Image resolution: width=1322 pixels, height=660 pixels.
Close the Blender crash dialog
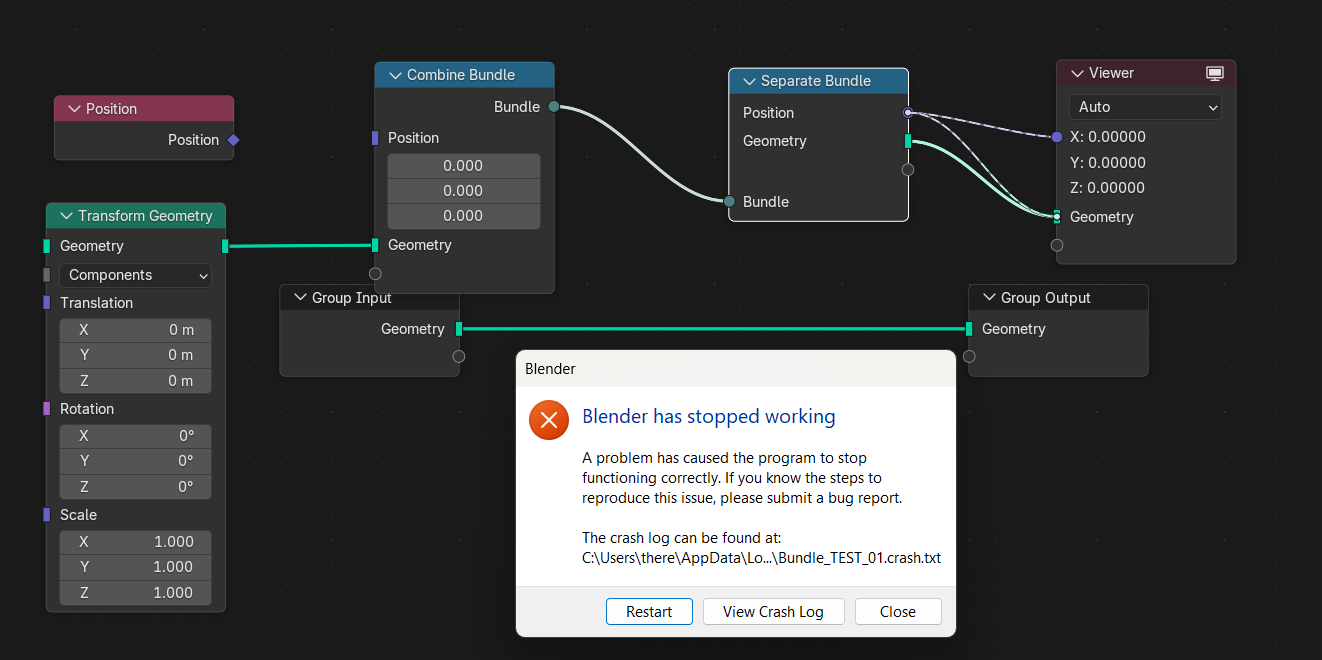click(x=898, y=612)
